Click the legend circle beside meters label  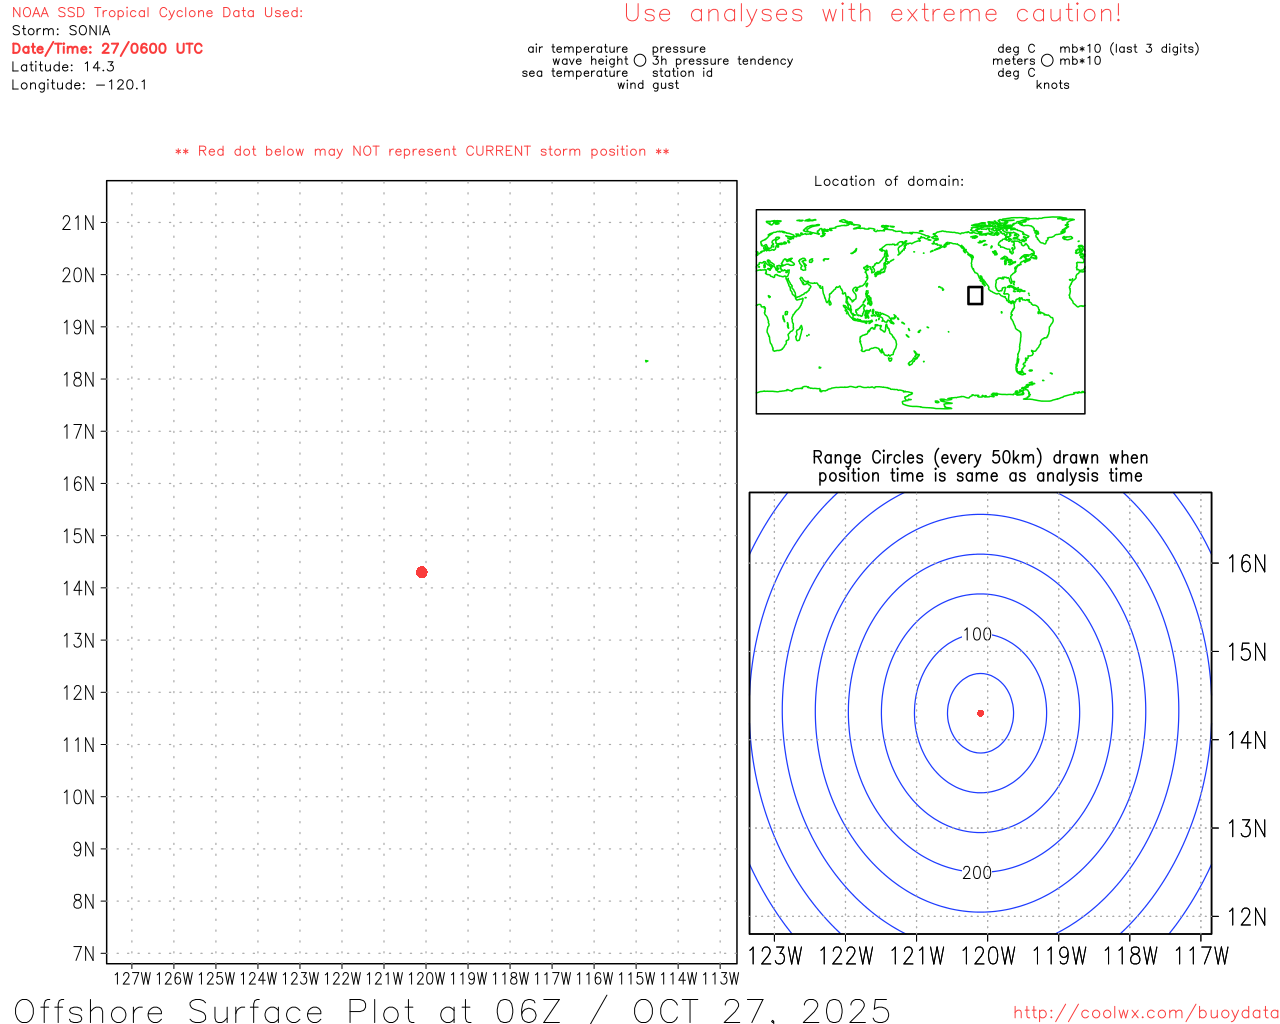[1047, 61]
